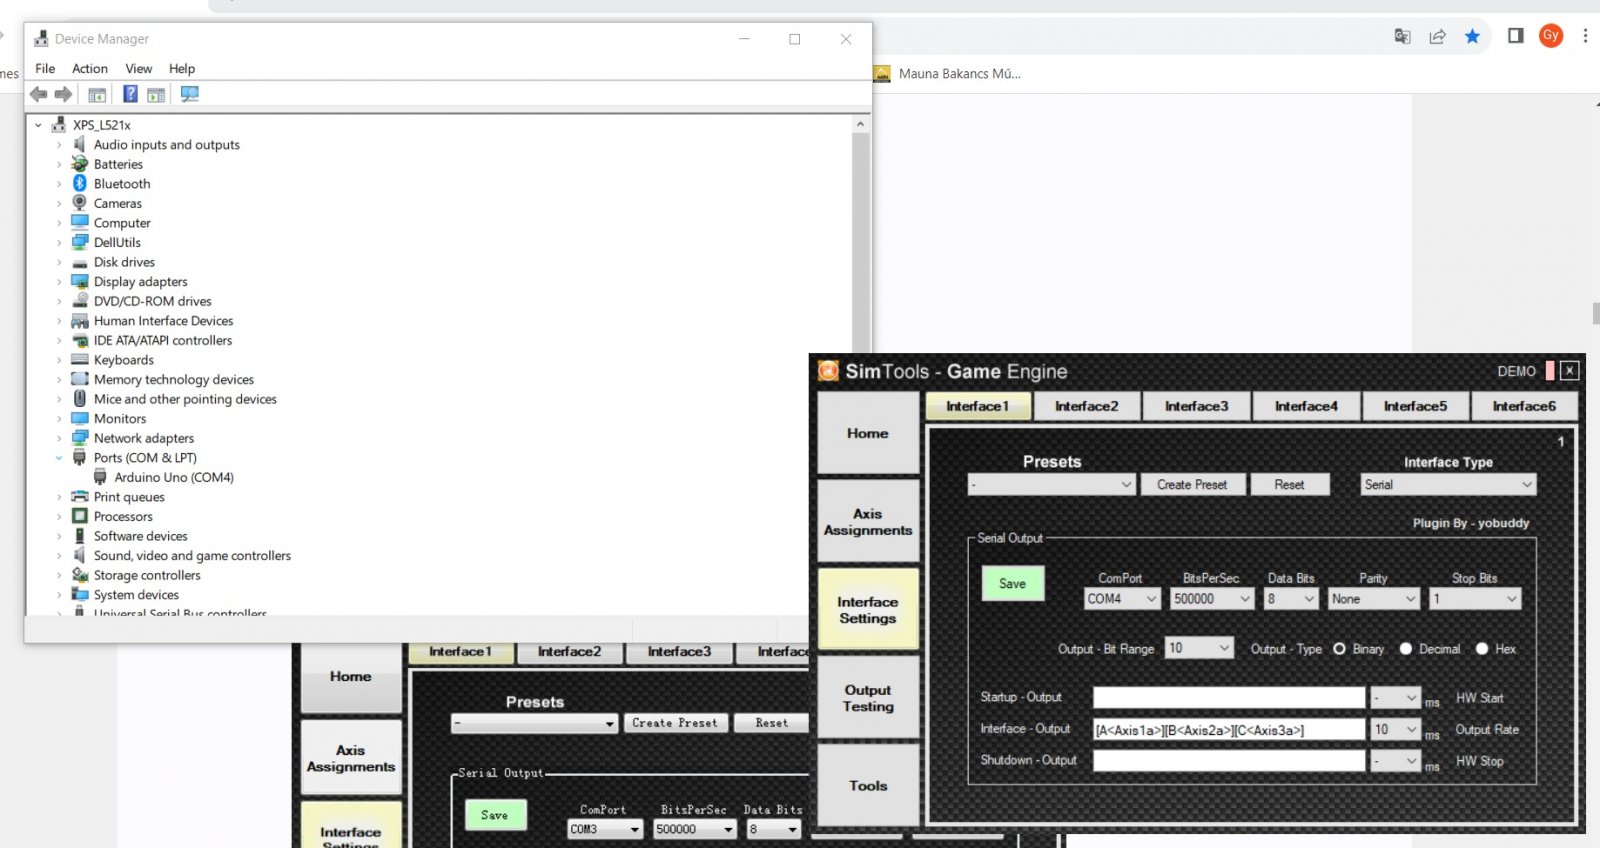Click the Cameras category icon

[80, 203]
